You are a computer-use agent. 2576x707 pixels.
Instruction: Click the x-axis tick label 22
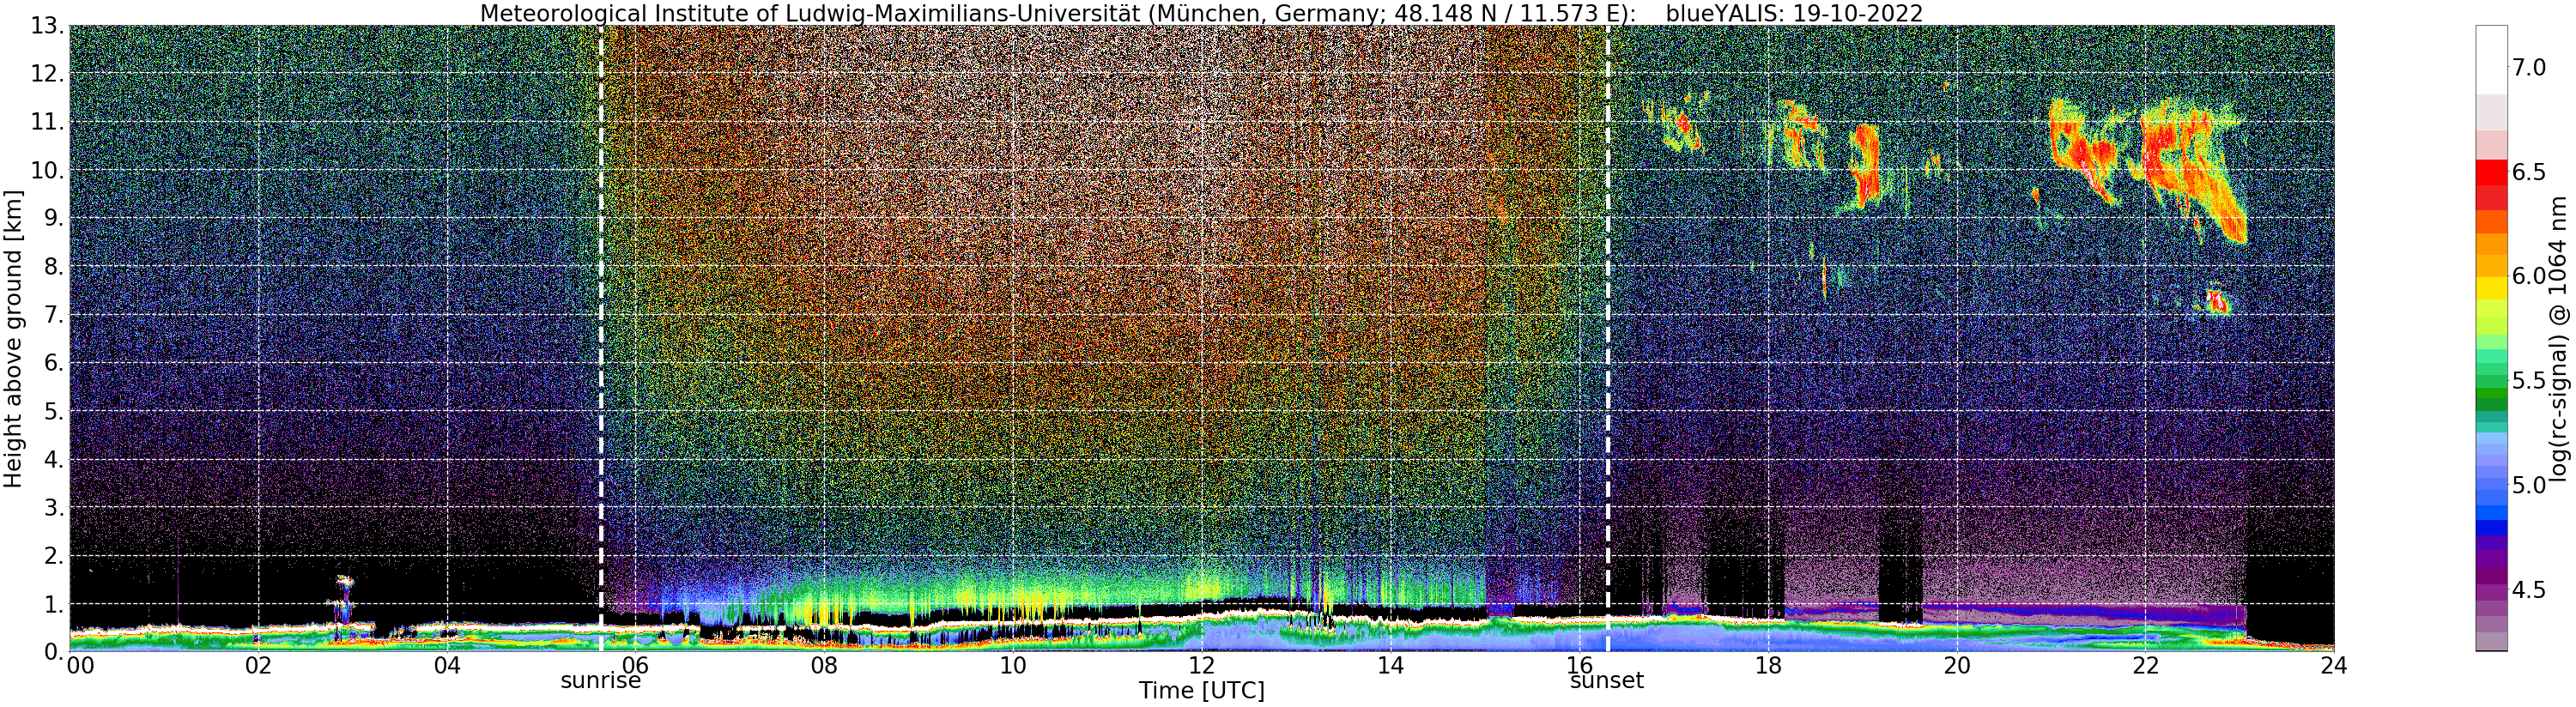[2145, 665]
